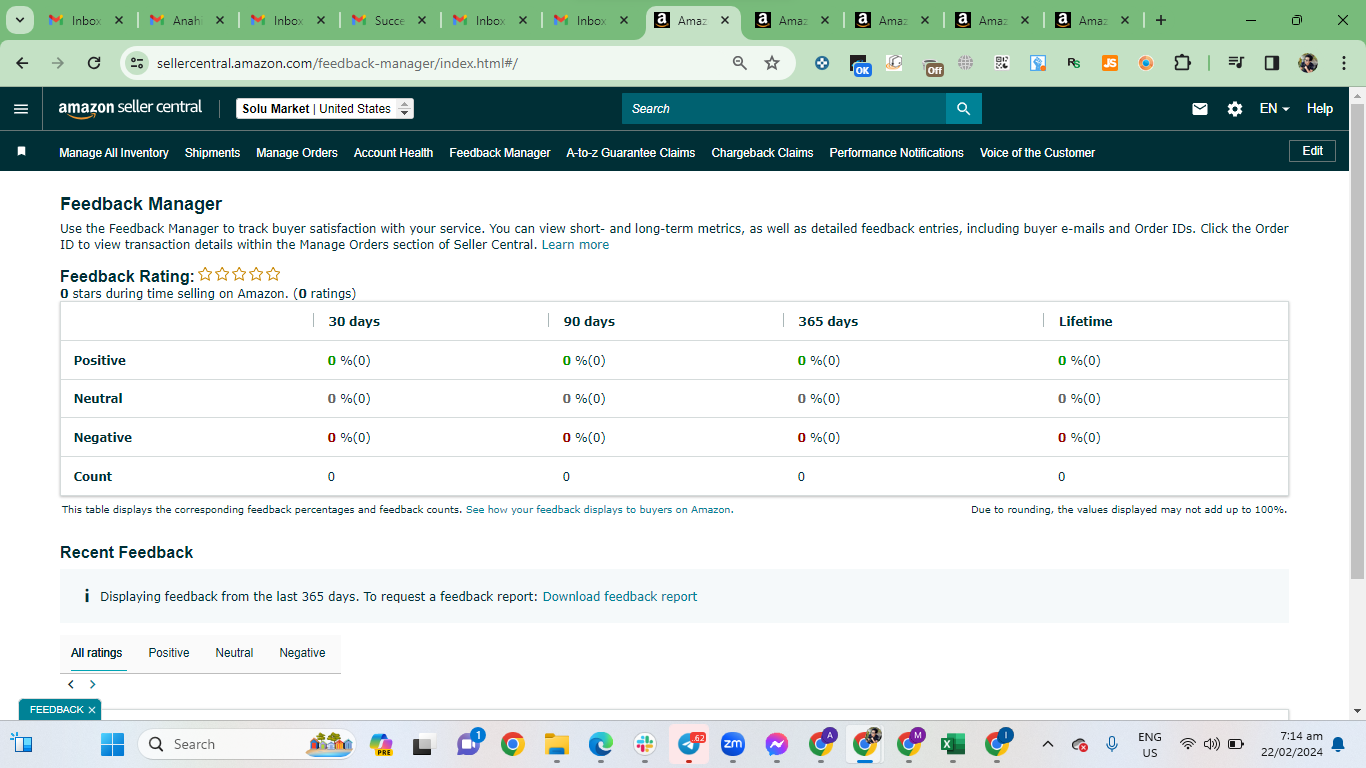Switch to the Gmail tab titled Succe
Screen dimensions: 1366x768
[x=389, y=20]
